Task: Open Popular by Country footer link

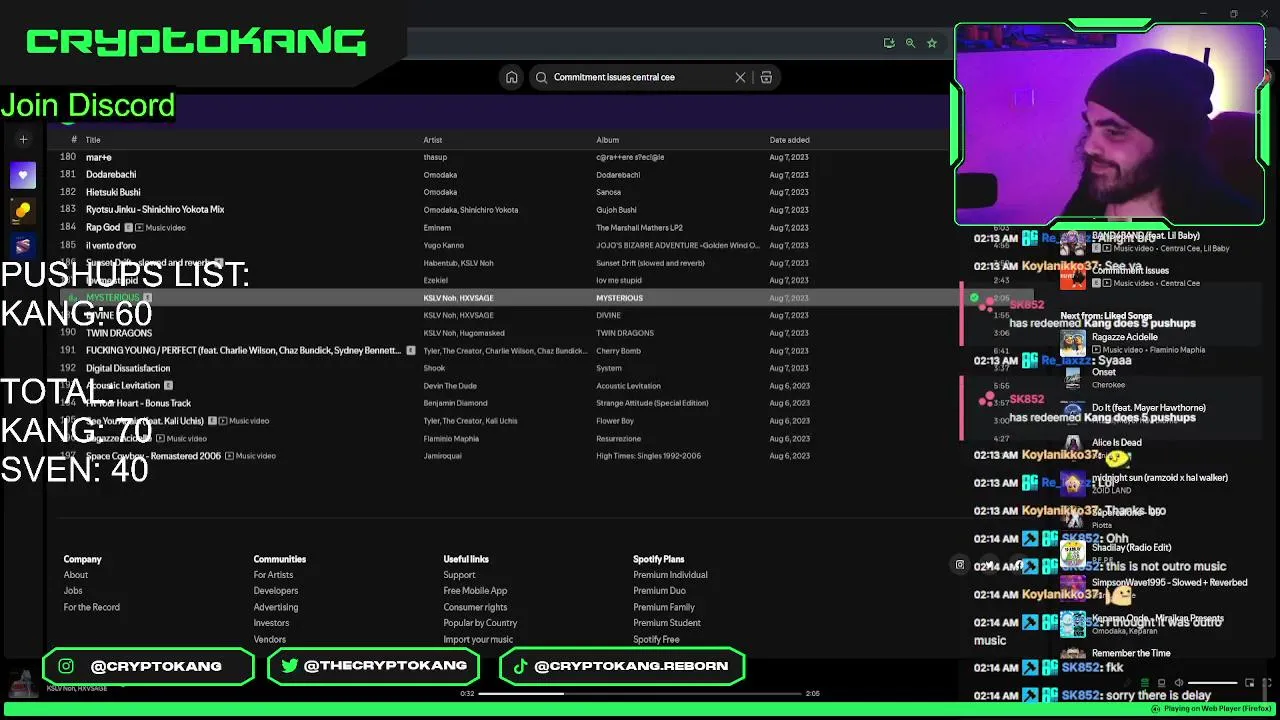Action: click(x=480, y=623)
